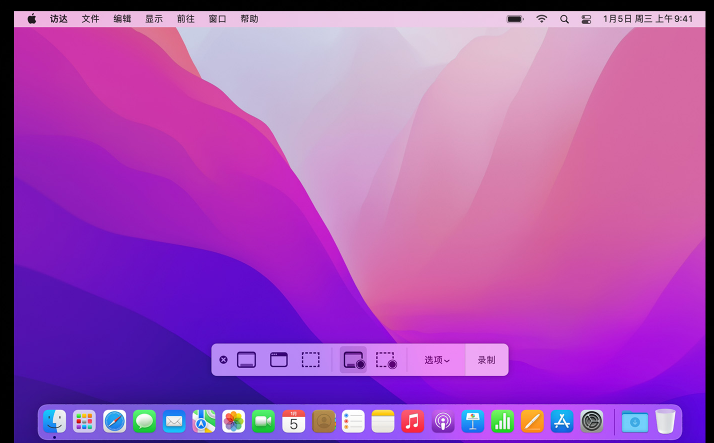This screenshot has width=714, height=443.
Task: Click the Spotlight search icon
Action: [564, 19]
